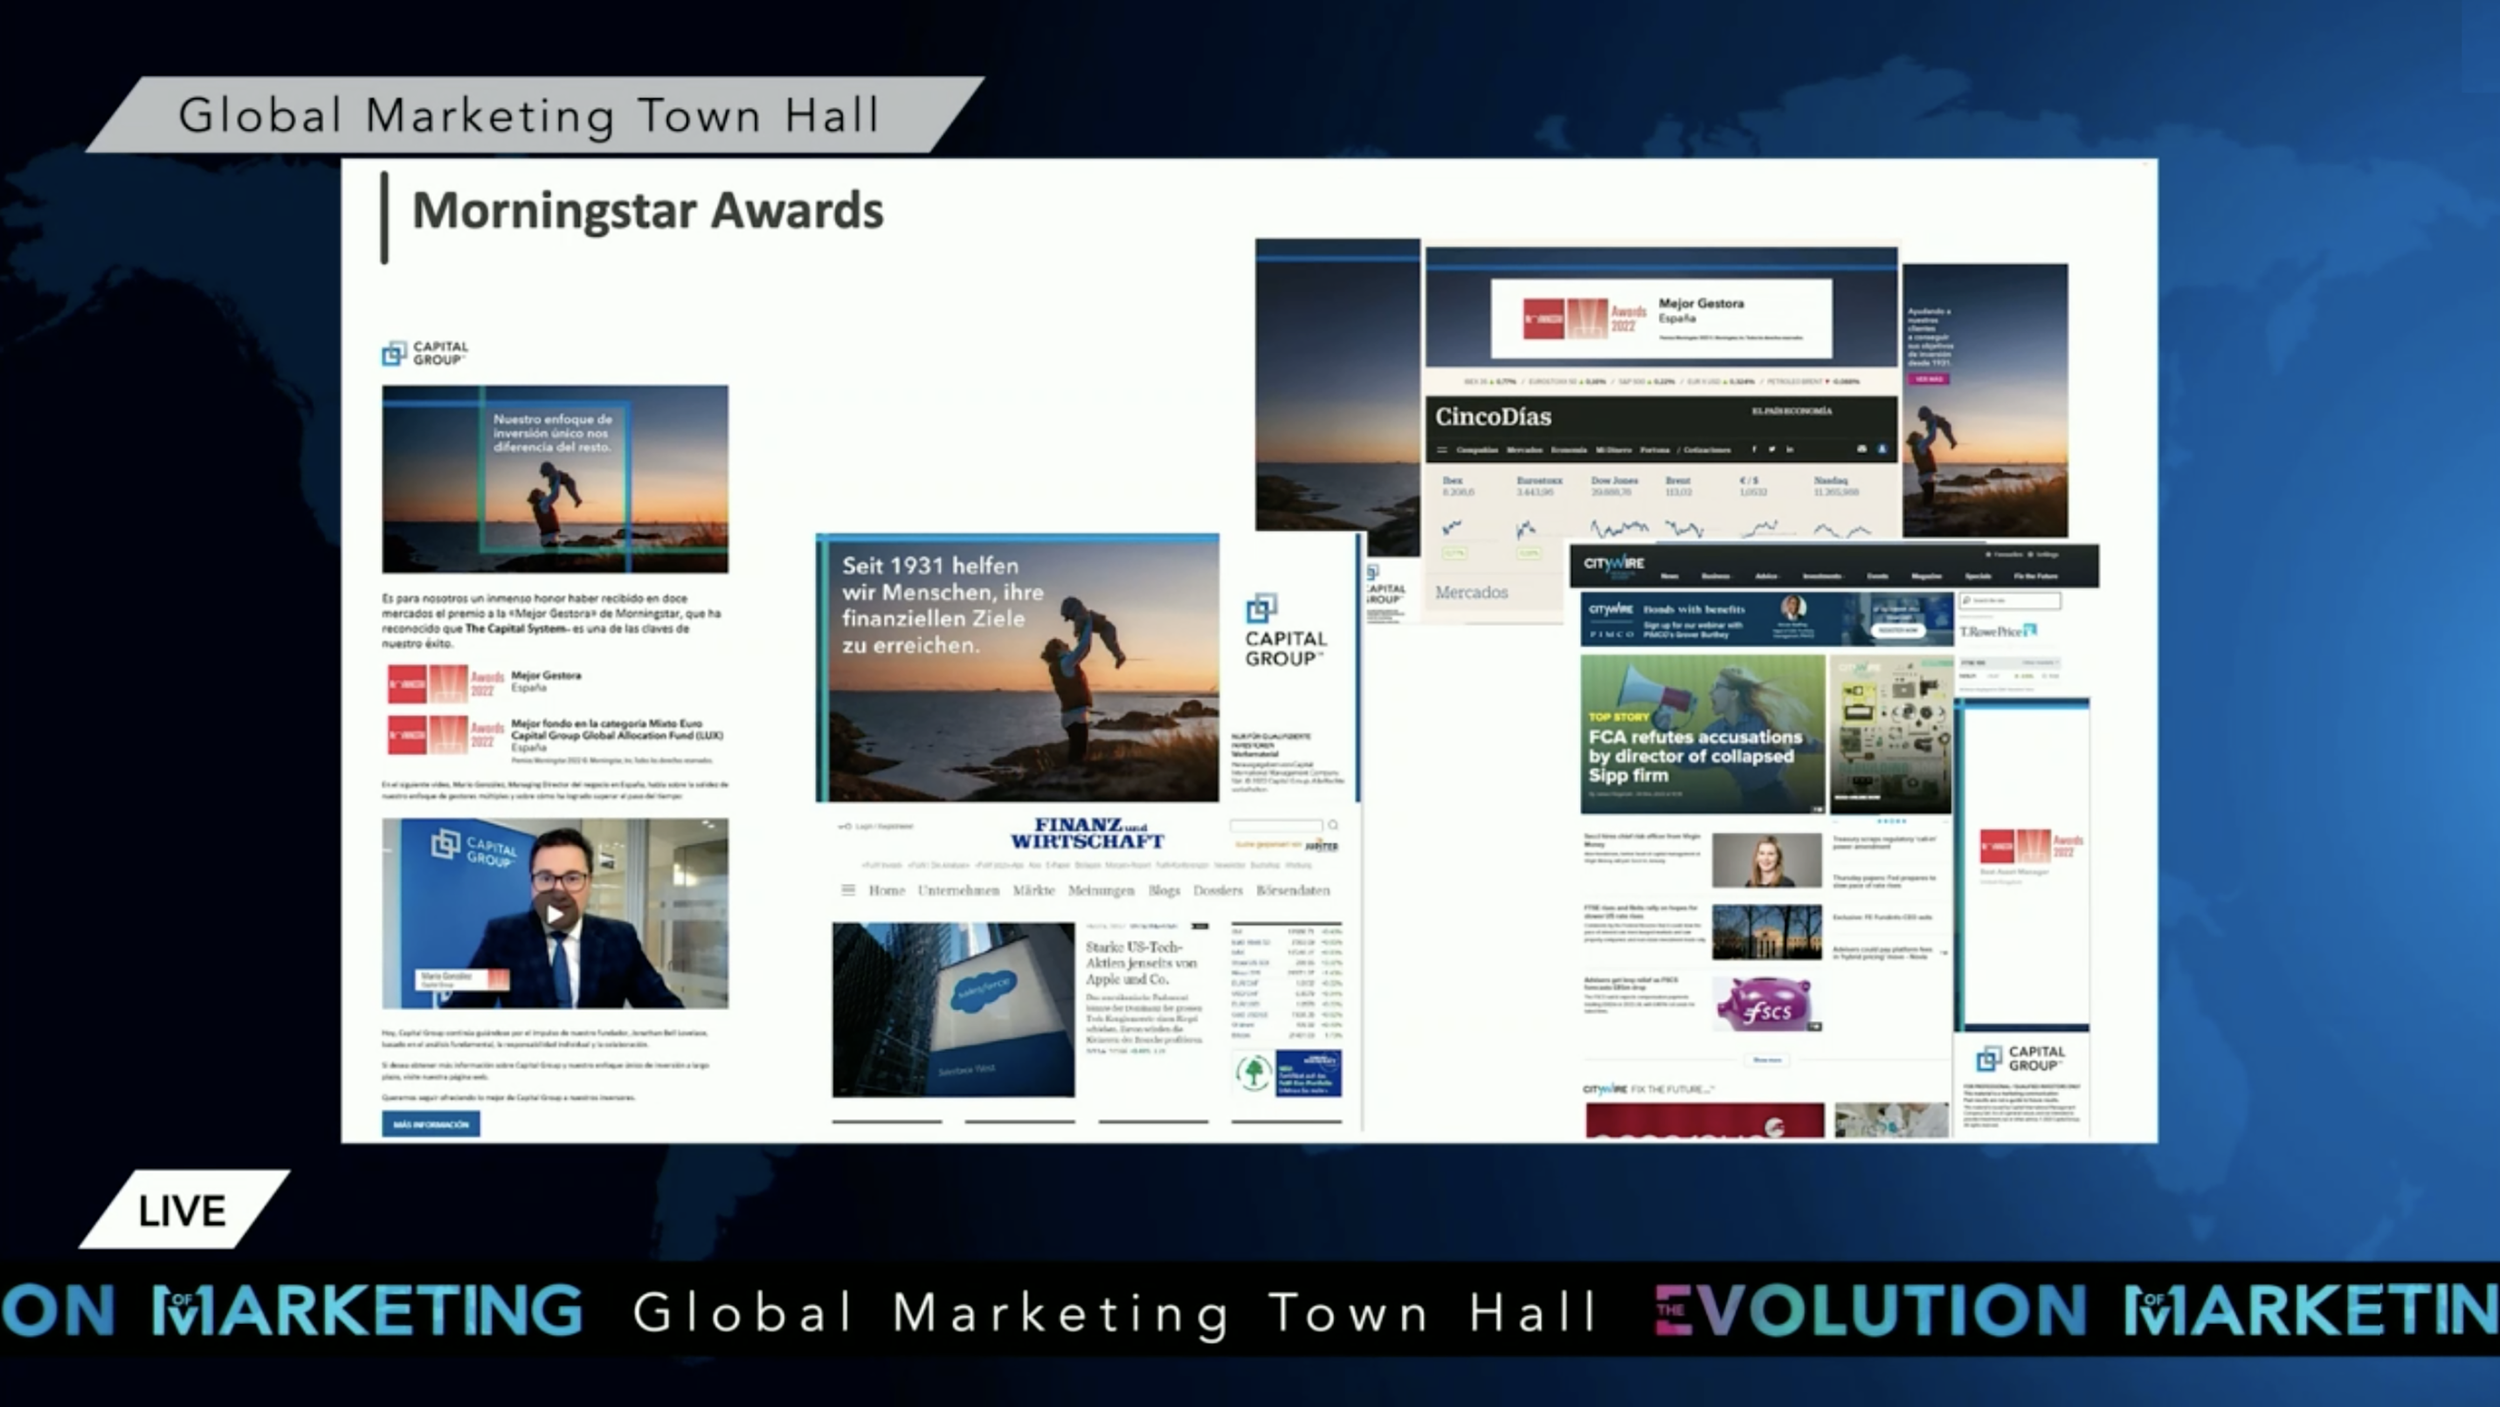2500x1407 pixels.
Task: Open the Märkte section
Action: pos(1033,890)
